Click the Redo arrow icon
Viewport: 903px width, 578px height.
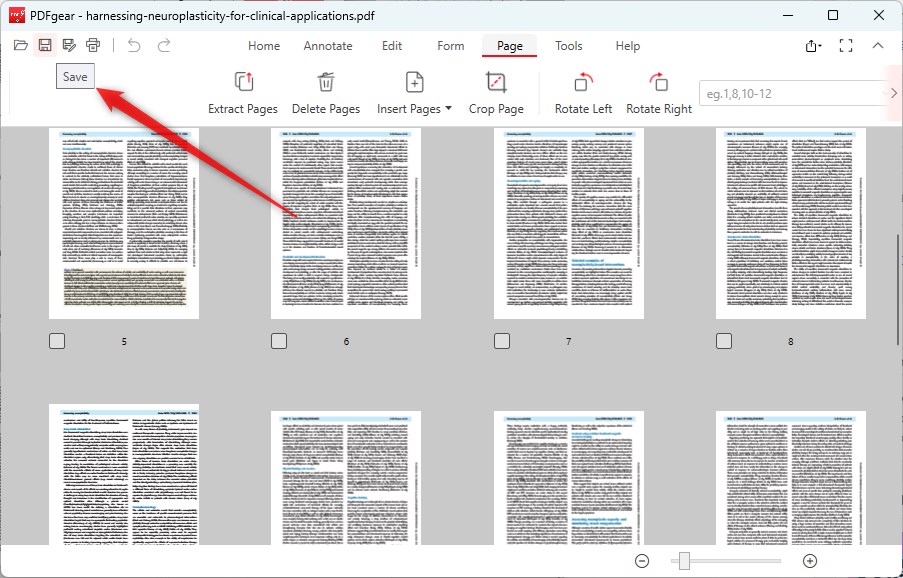tap(162, 44)
